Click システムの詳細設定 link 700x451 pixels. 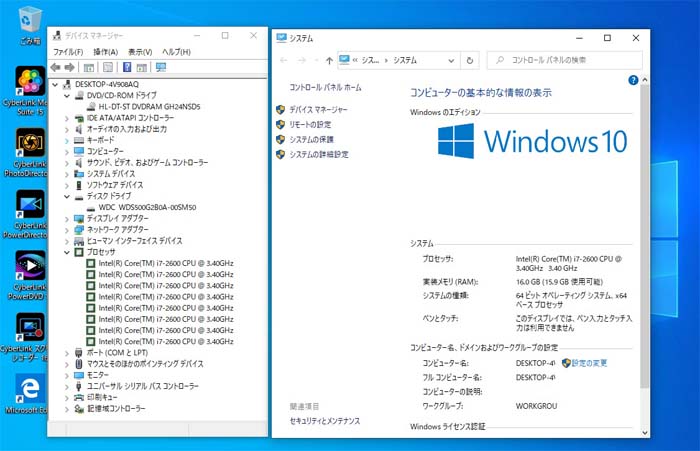(x=319, y=155)
